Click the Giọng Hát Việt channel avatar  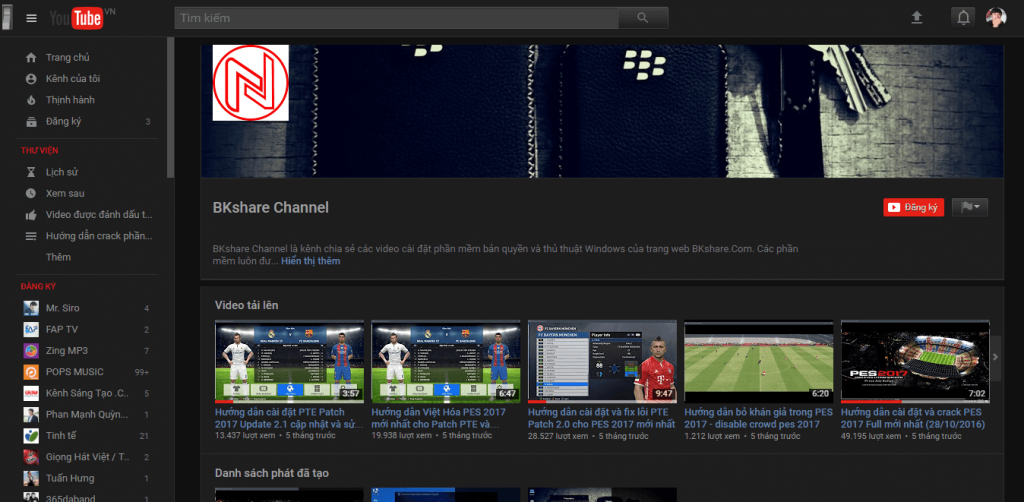[x=31, y=457]
